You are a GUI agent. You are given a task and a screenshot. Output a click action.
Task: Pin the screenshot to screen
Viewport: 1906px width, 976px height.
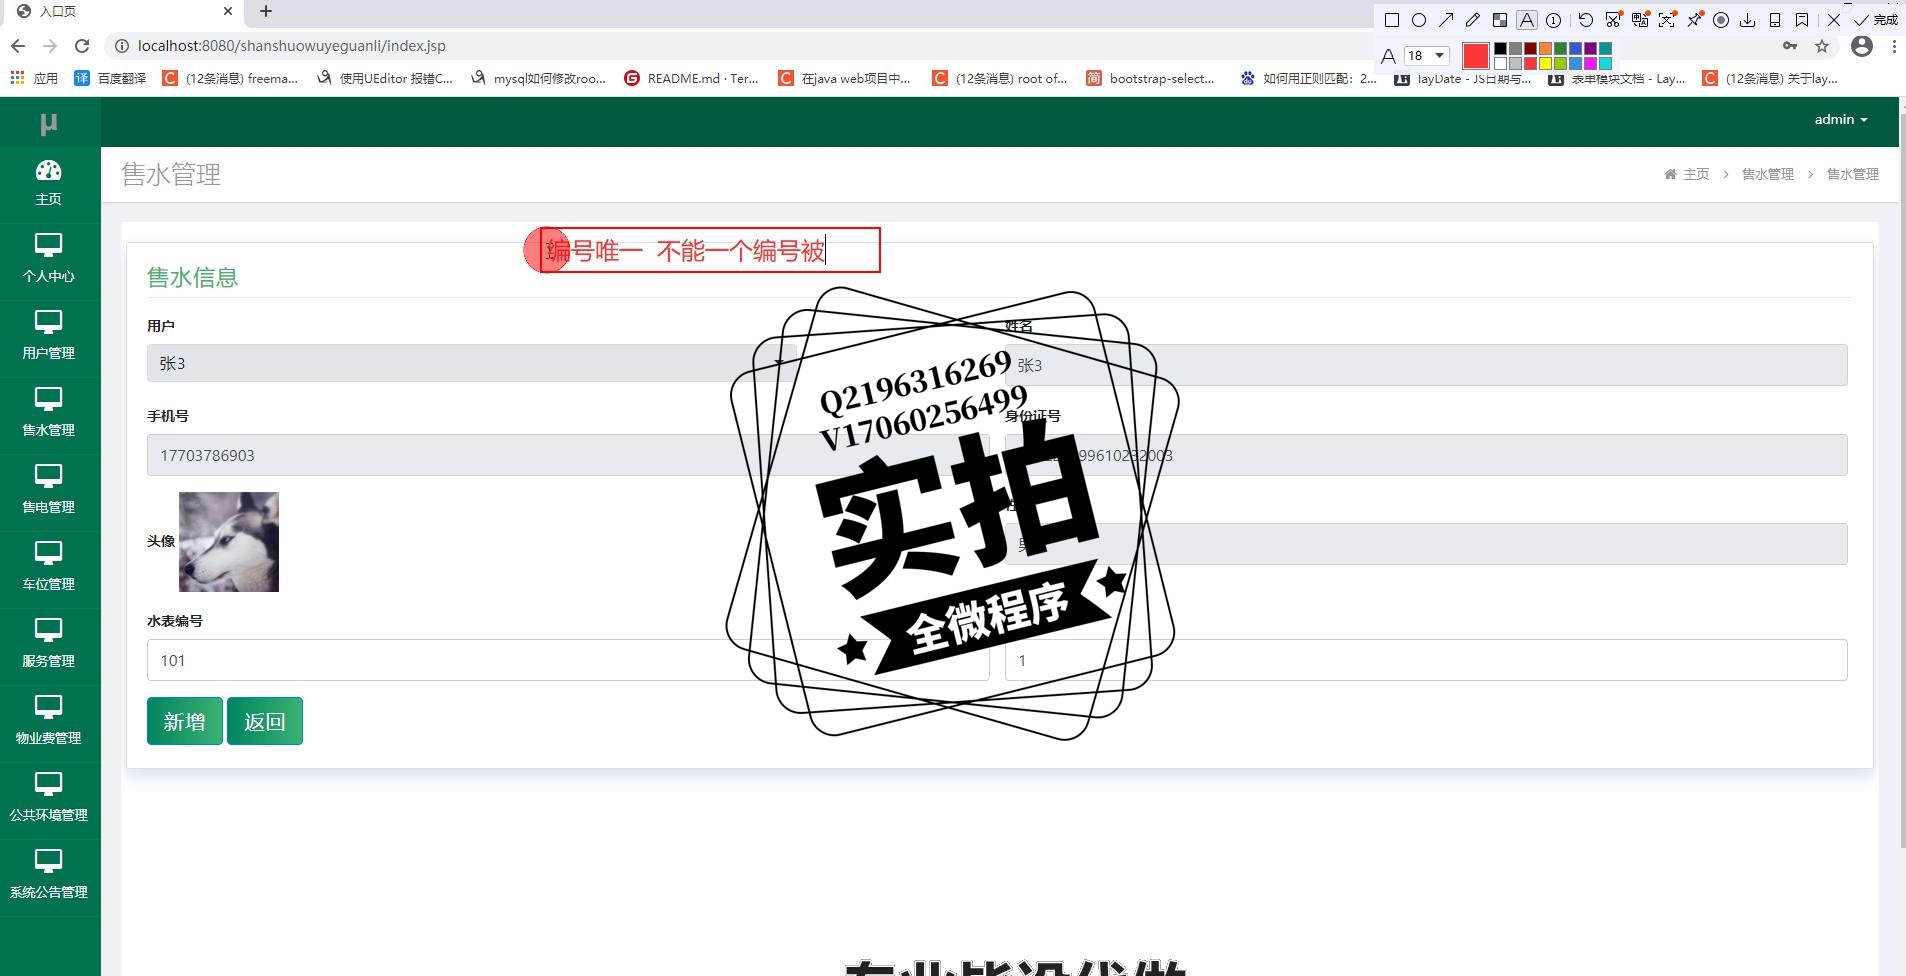coord(1694,20)
